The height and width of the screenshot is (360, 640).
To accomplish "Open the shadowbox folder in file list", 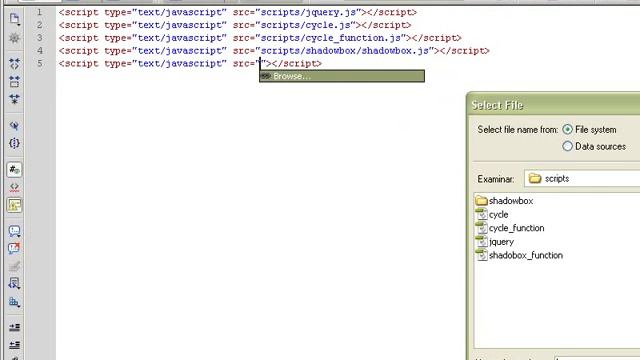I will click(x=511, y=201).
